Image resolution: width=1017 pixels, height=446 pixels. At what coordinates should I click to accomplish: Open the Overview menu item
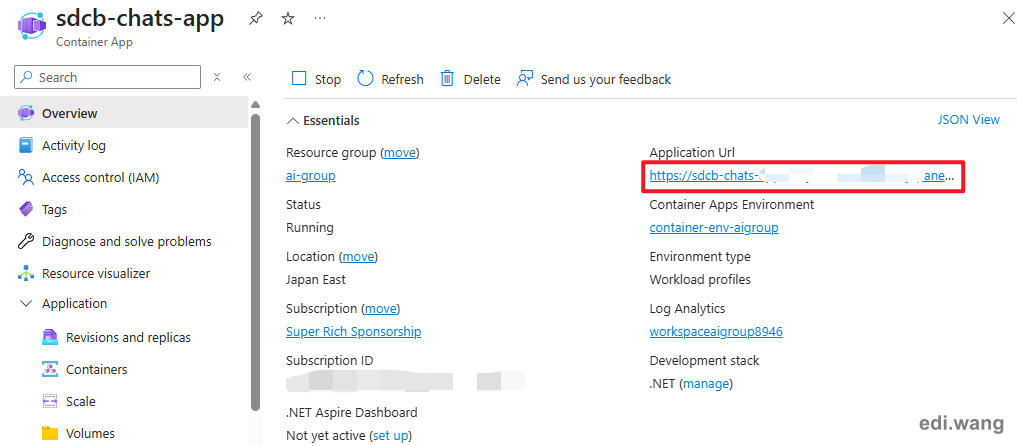click(124, 113)
